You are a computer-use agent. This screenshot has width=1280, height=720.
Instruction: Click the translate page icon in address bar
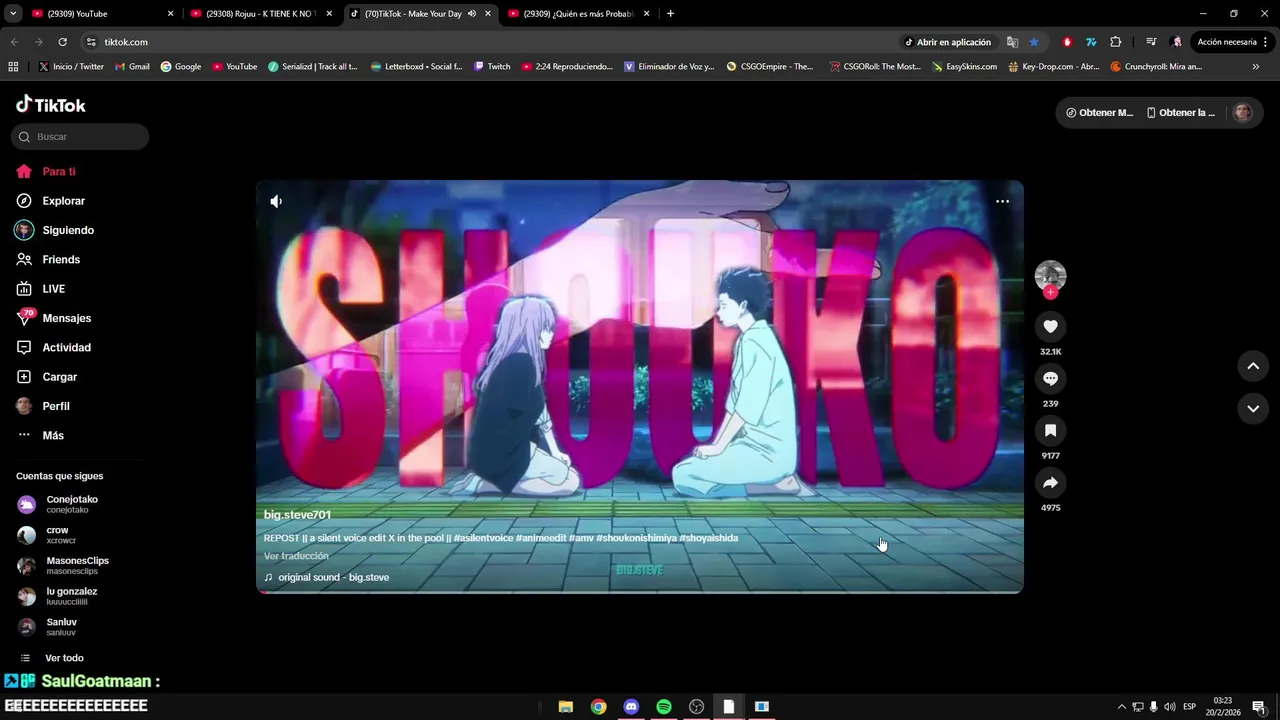[x=1012, y=42]
